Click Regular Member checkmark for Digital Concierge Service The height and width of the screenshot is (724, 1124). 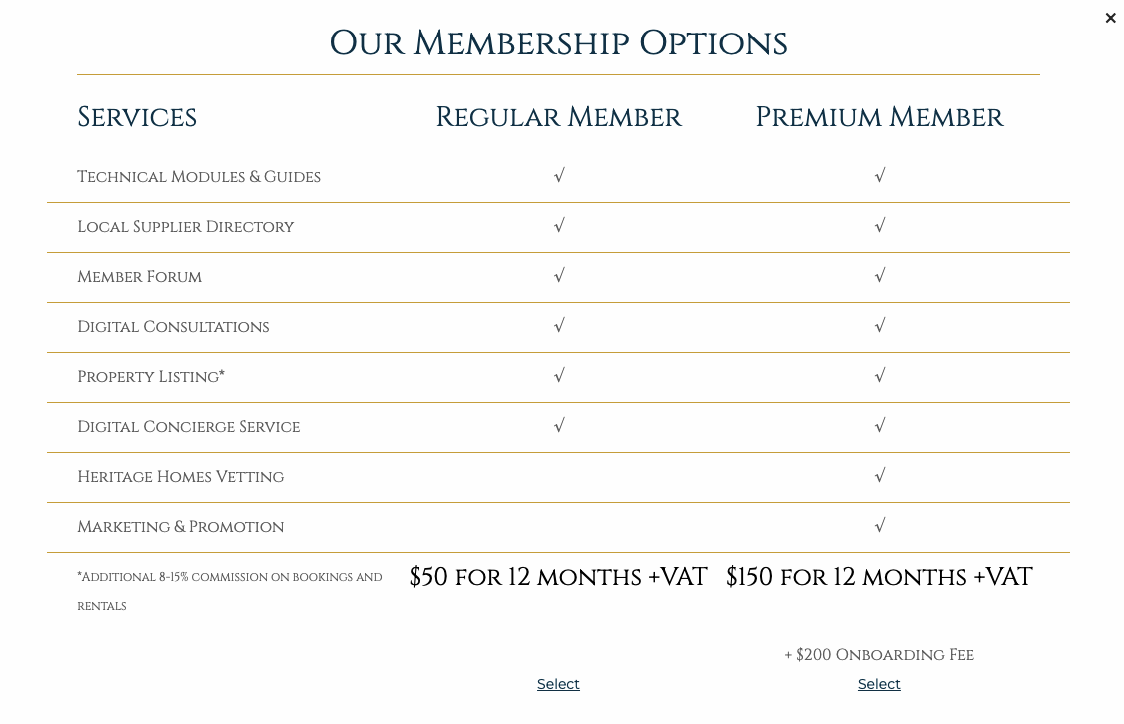(x=559, y=426)
